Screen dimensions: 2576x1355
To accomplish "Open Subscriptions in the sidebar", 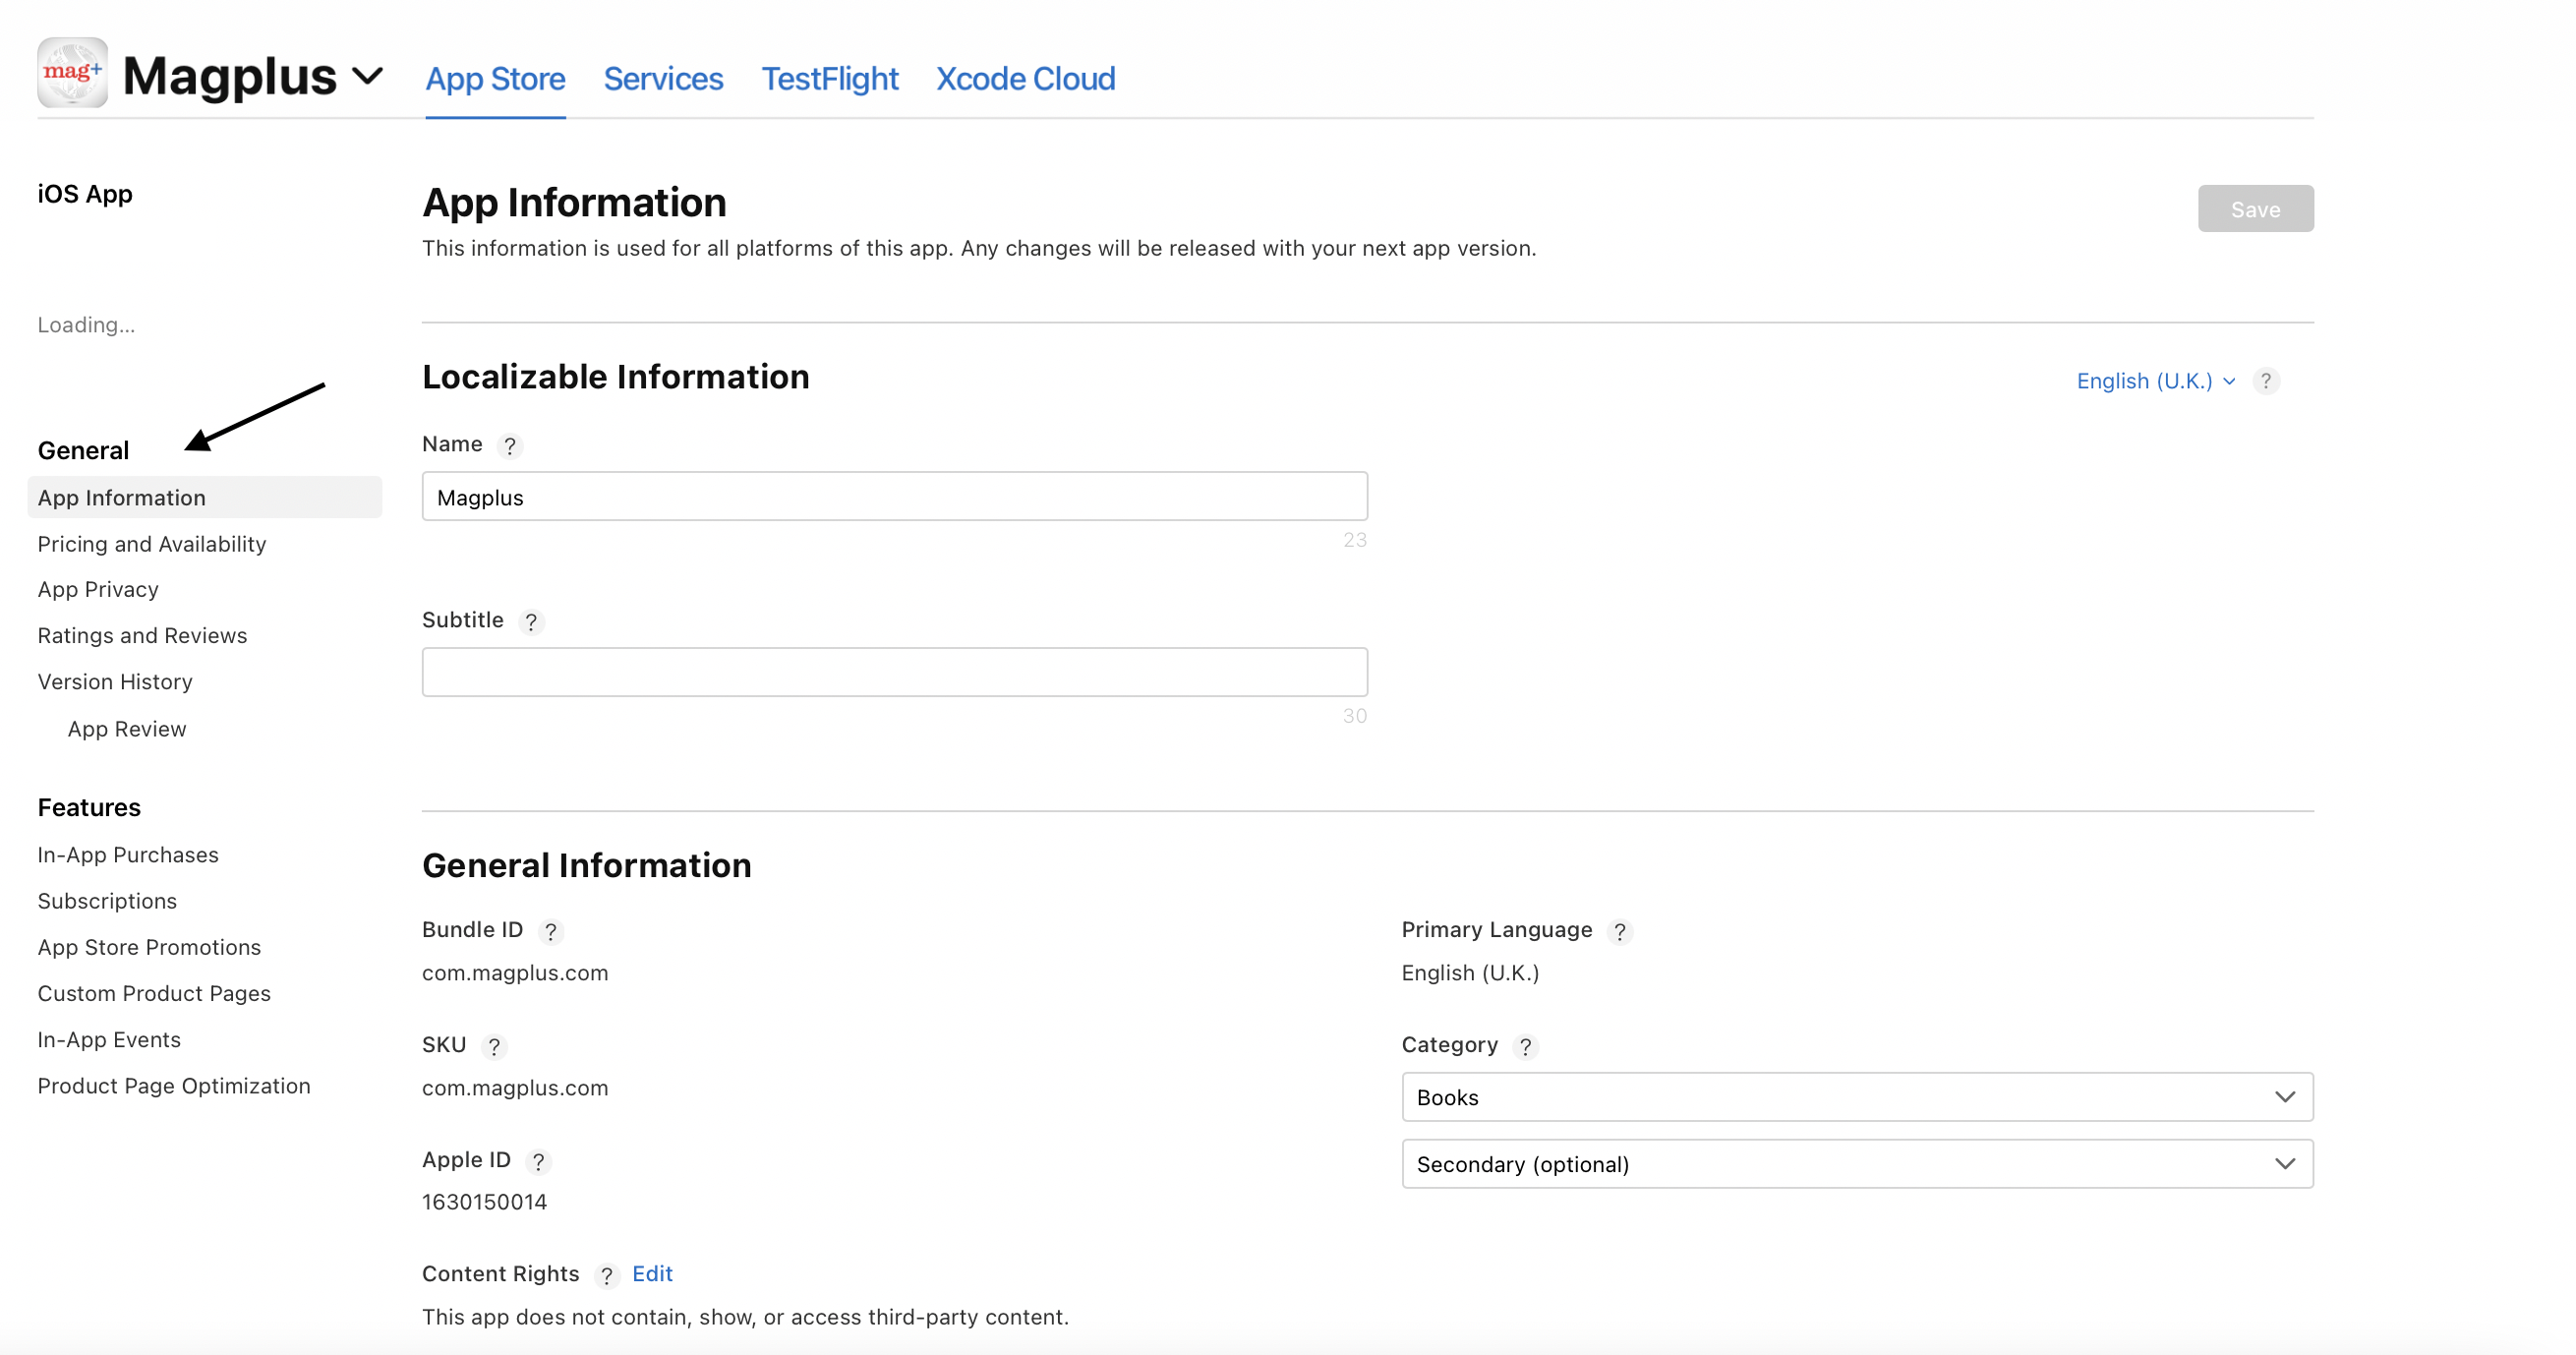I will [107, 900].
